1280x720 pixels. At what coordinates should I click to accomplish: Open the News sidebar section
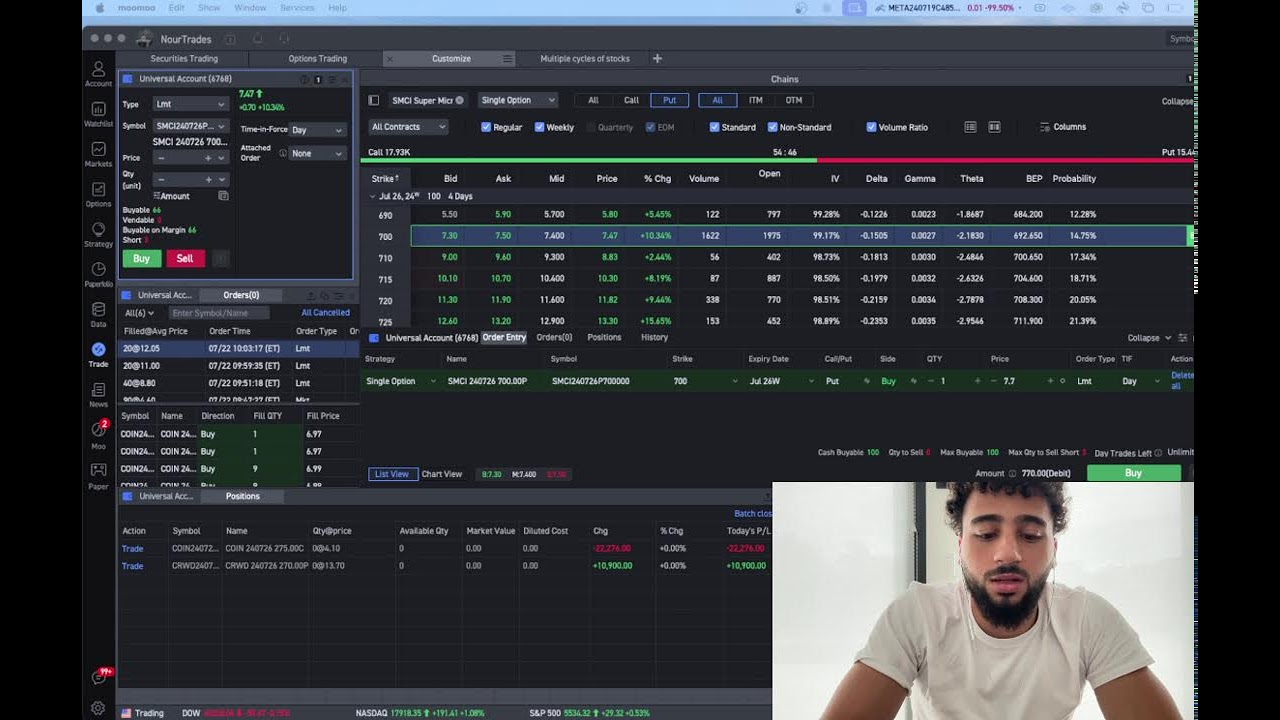click(98, 395)
